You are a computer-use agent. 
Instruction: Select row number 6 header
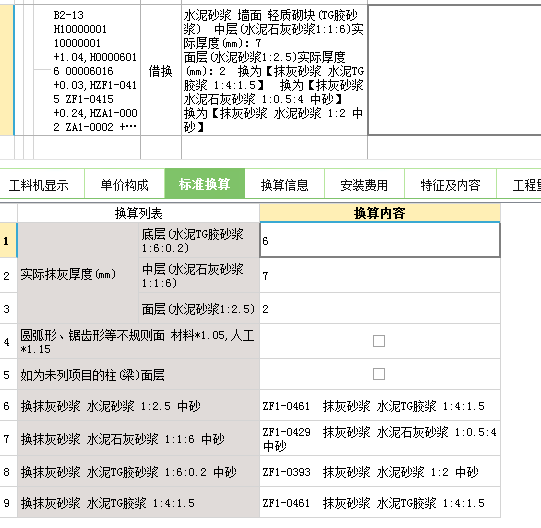point(7,405)
